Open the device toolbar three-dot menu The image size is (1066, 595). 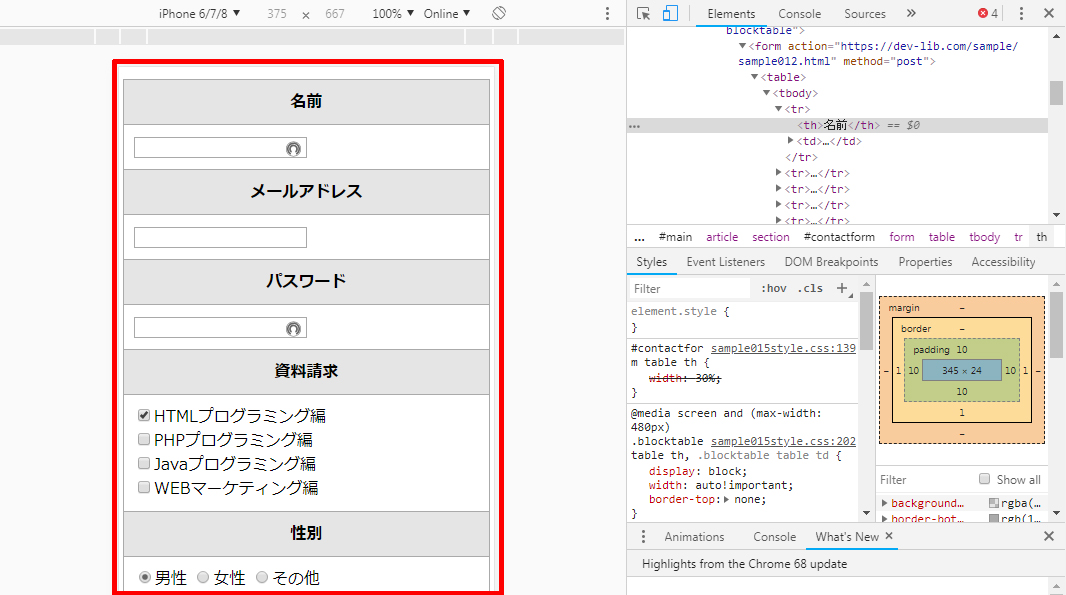[607, 14]
